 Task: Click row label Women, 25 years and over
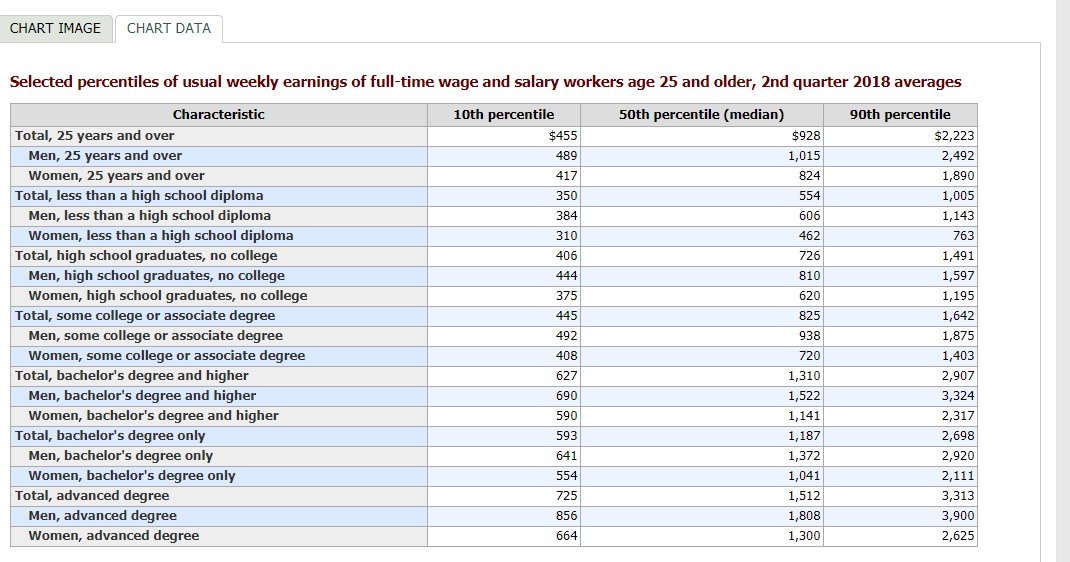pyautogui.click(x=116, y=175)
